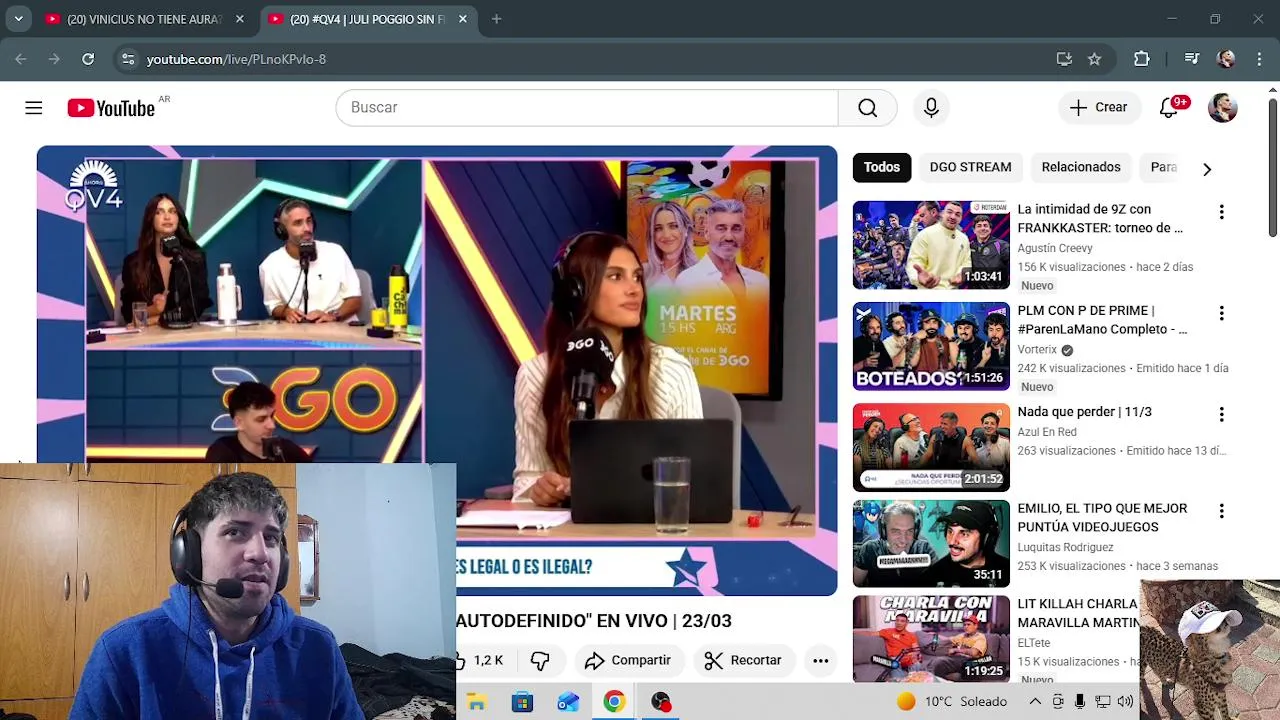
Task: Open the Chrome tab search dropdown
Action: [x=18, y=19]
